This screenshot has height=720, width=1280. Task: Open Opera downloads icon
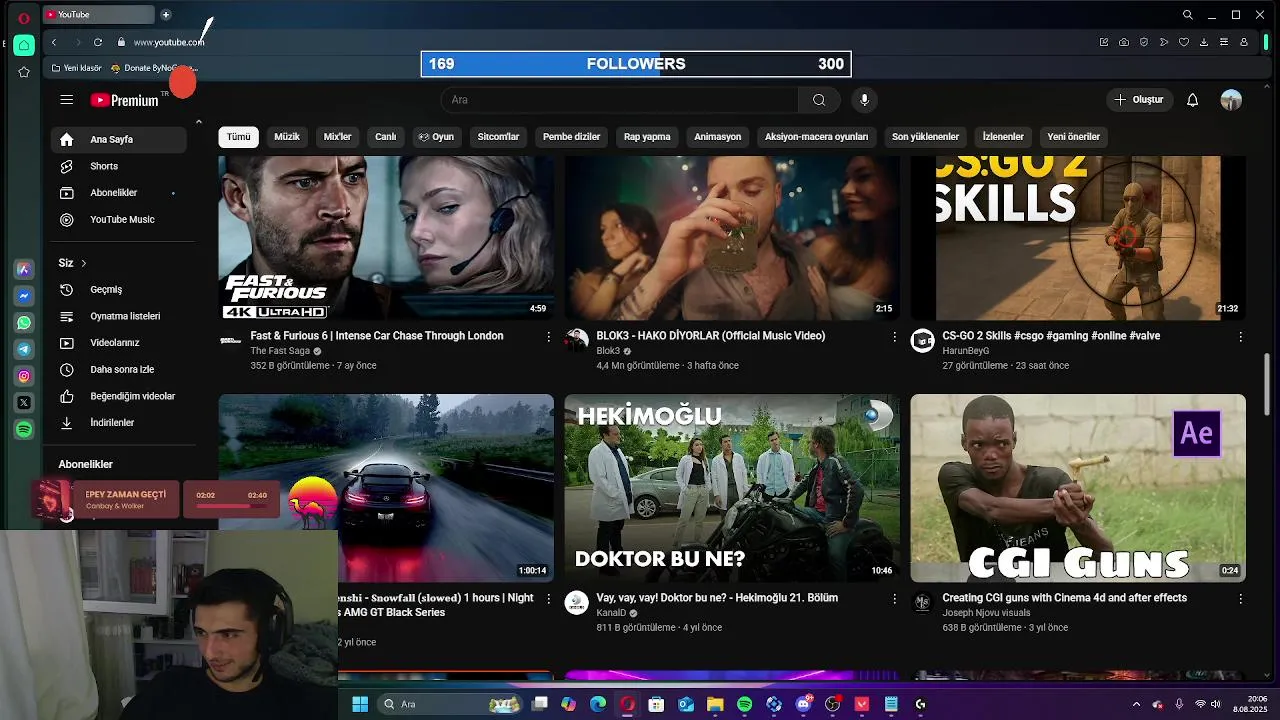[x=1204, y=42]
